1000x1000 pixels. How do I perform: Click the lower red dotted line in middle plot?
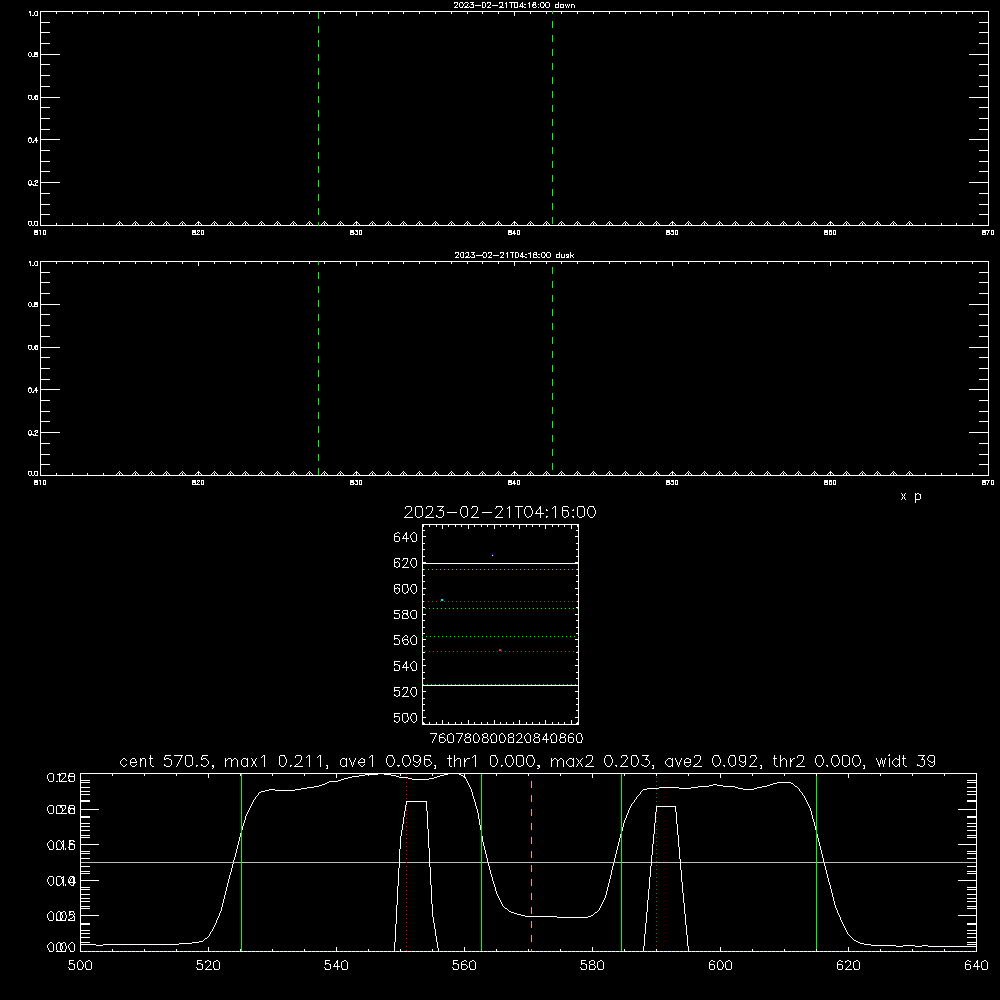tap(500, 652)
